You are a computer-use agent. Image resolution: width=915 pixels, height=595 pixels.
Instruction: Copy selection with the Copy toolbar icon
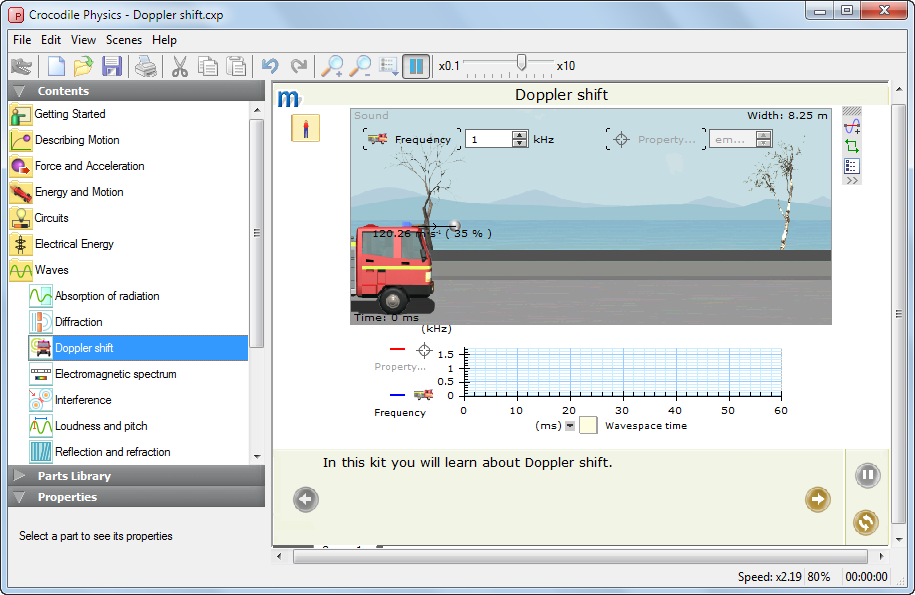coord(208,66)
